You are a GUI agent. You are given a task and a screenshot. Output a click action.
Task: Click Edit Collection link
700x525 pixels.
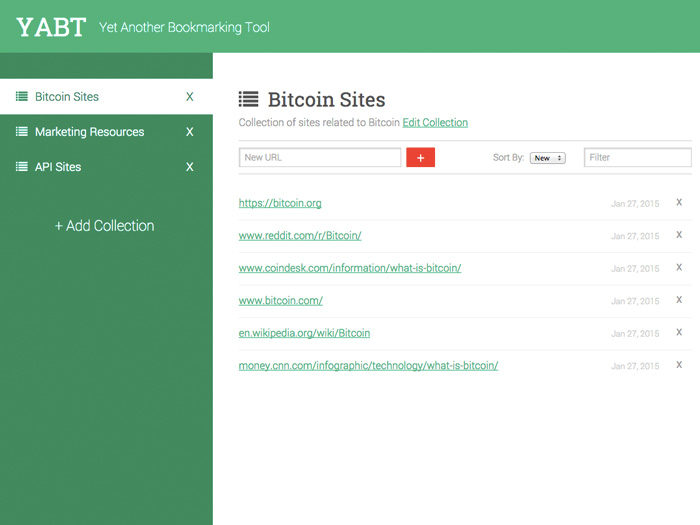click(x=435, y=122)
